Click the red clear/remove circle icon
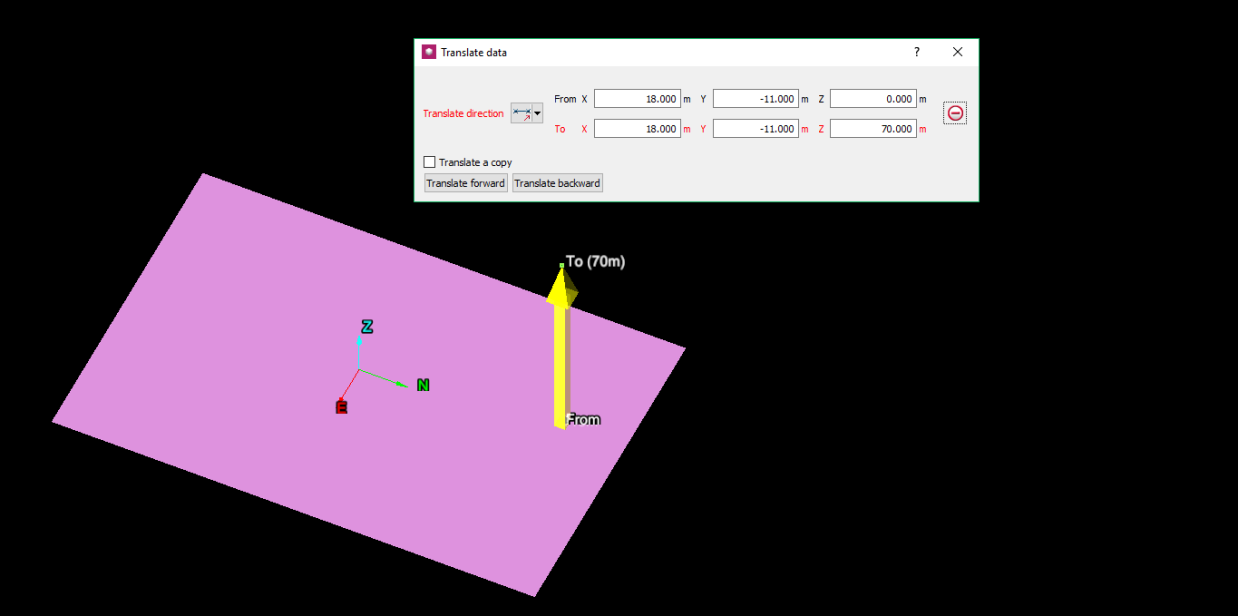 pos(955,113)
